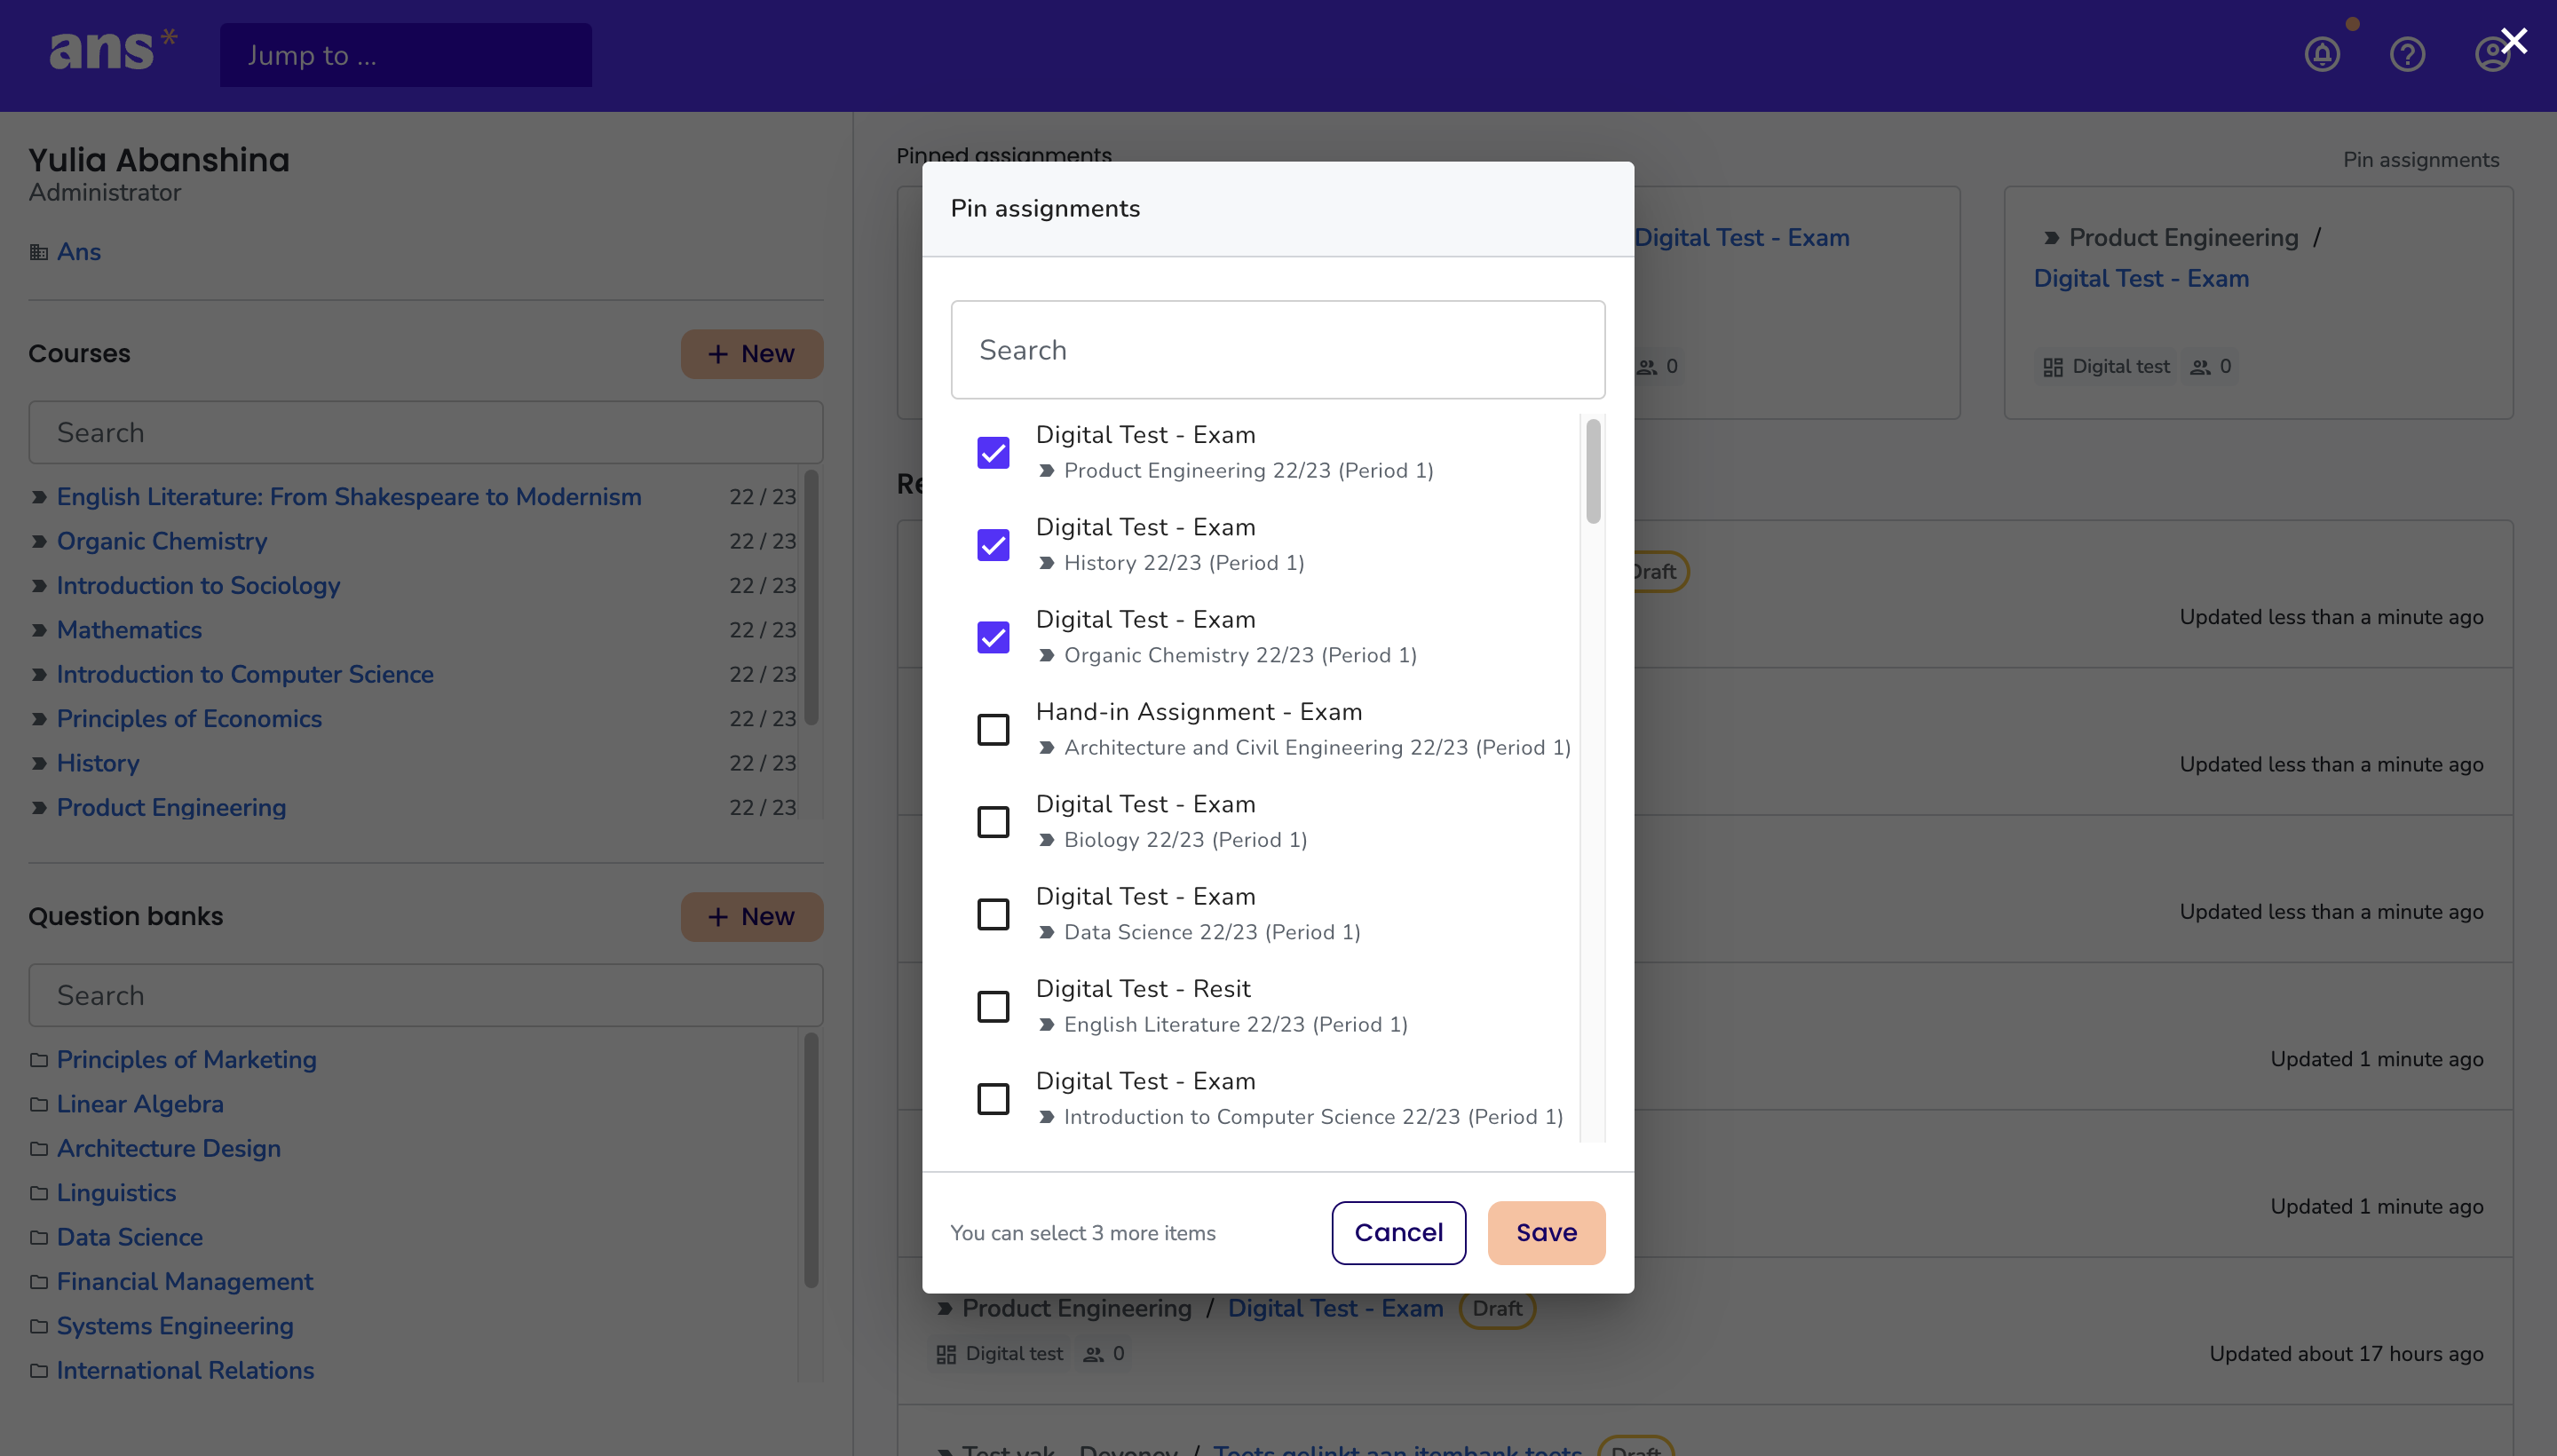The width and height of the screenshot is (2557, 1456).
Task: Click the folder icon beside International Relations
Action: point(39,1370)
